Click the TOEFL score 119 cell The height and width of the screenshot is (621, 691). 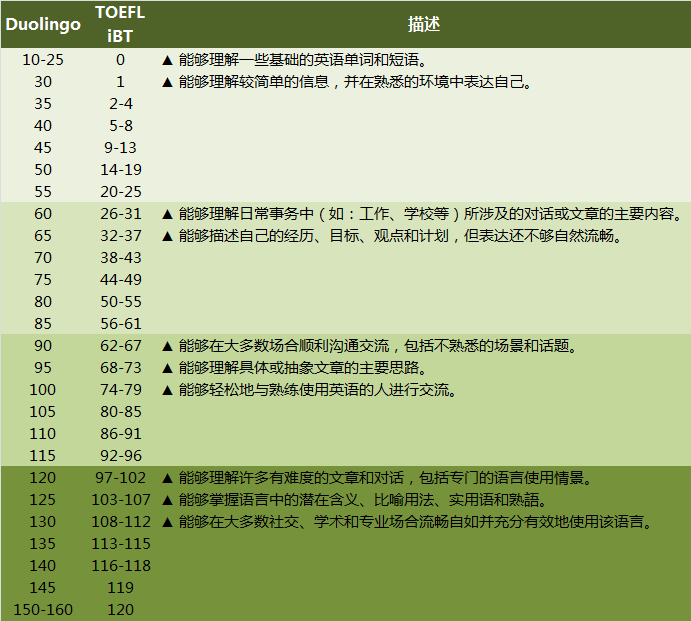point(120,588)
